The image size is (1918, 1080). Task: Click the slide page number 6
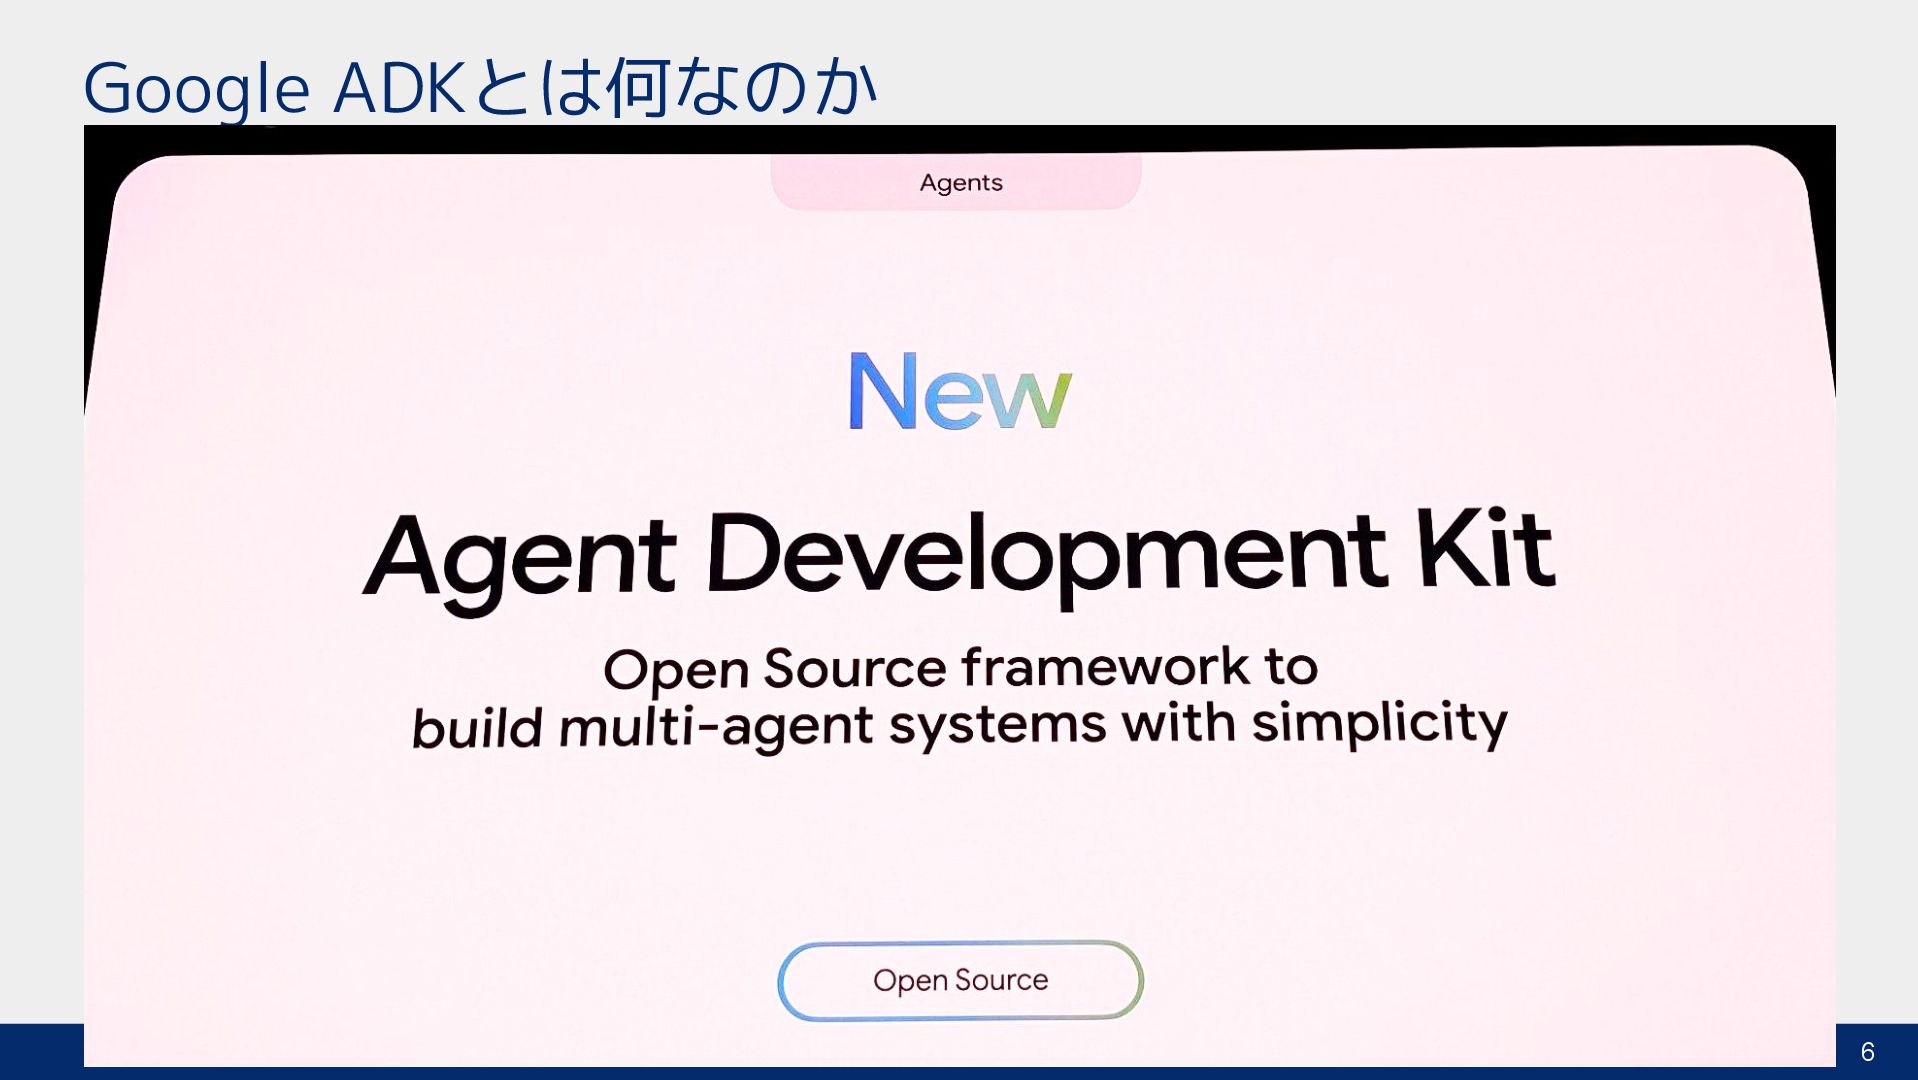click(x=1867, y=1051)
